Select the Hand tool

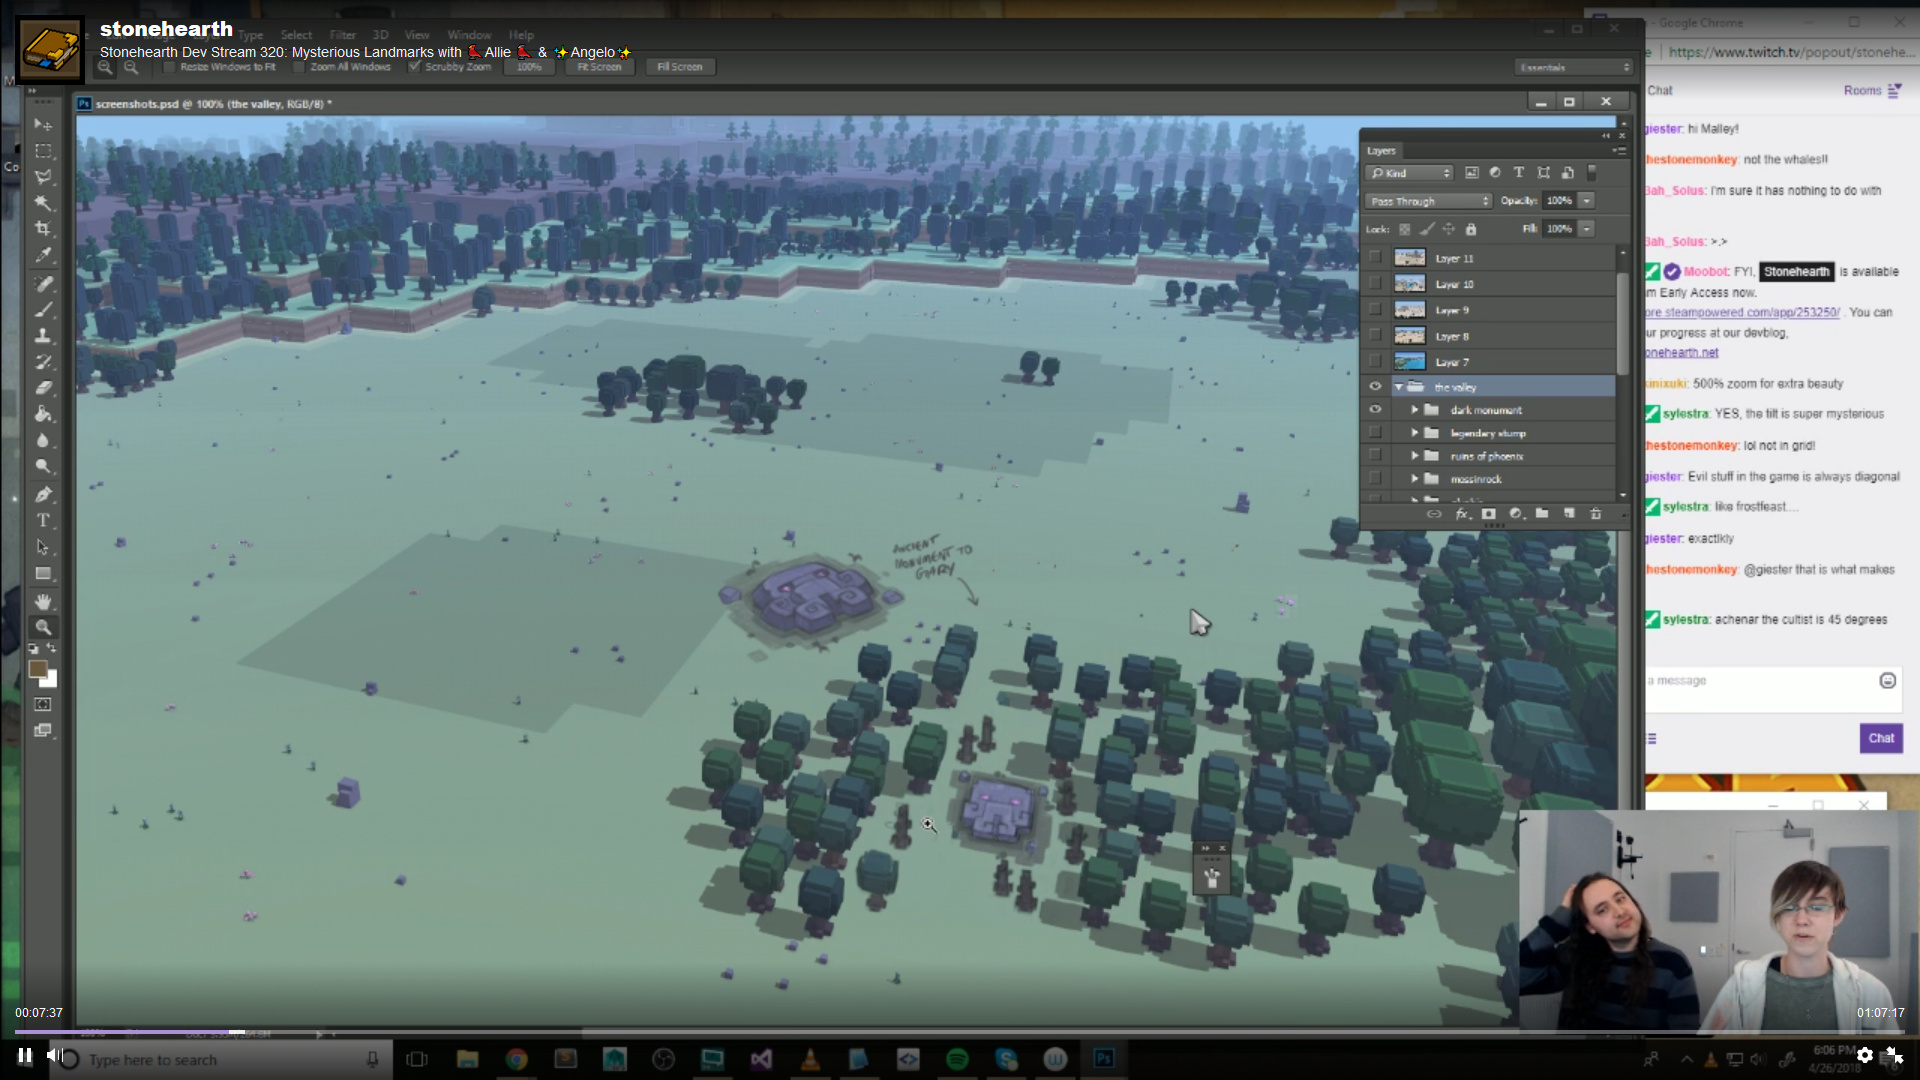(43, 601)
